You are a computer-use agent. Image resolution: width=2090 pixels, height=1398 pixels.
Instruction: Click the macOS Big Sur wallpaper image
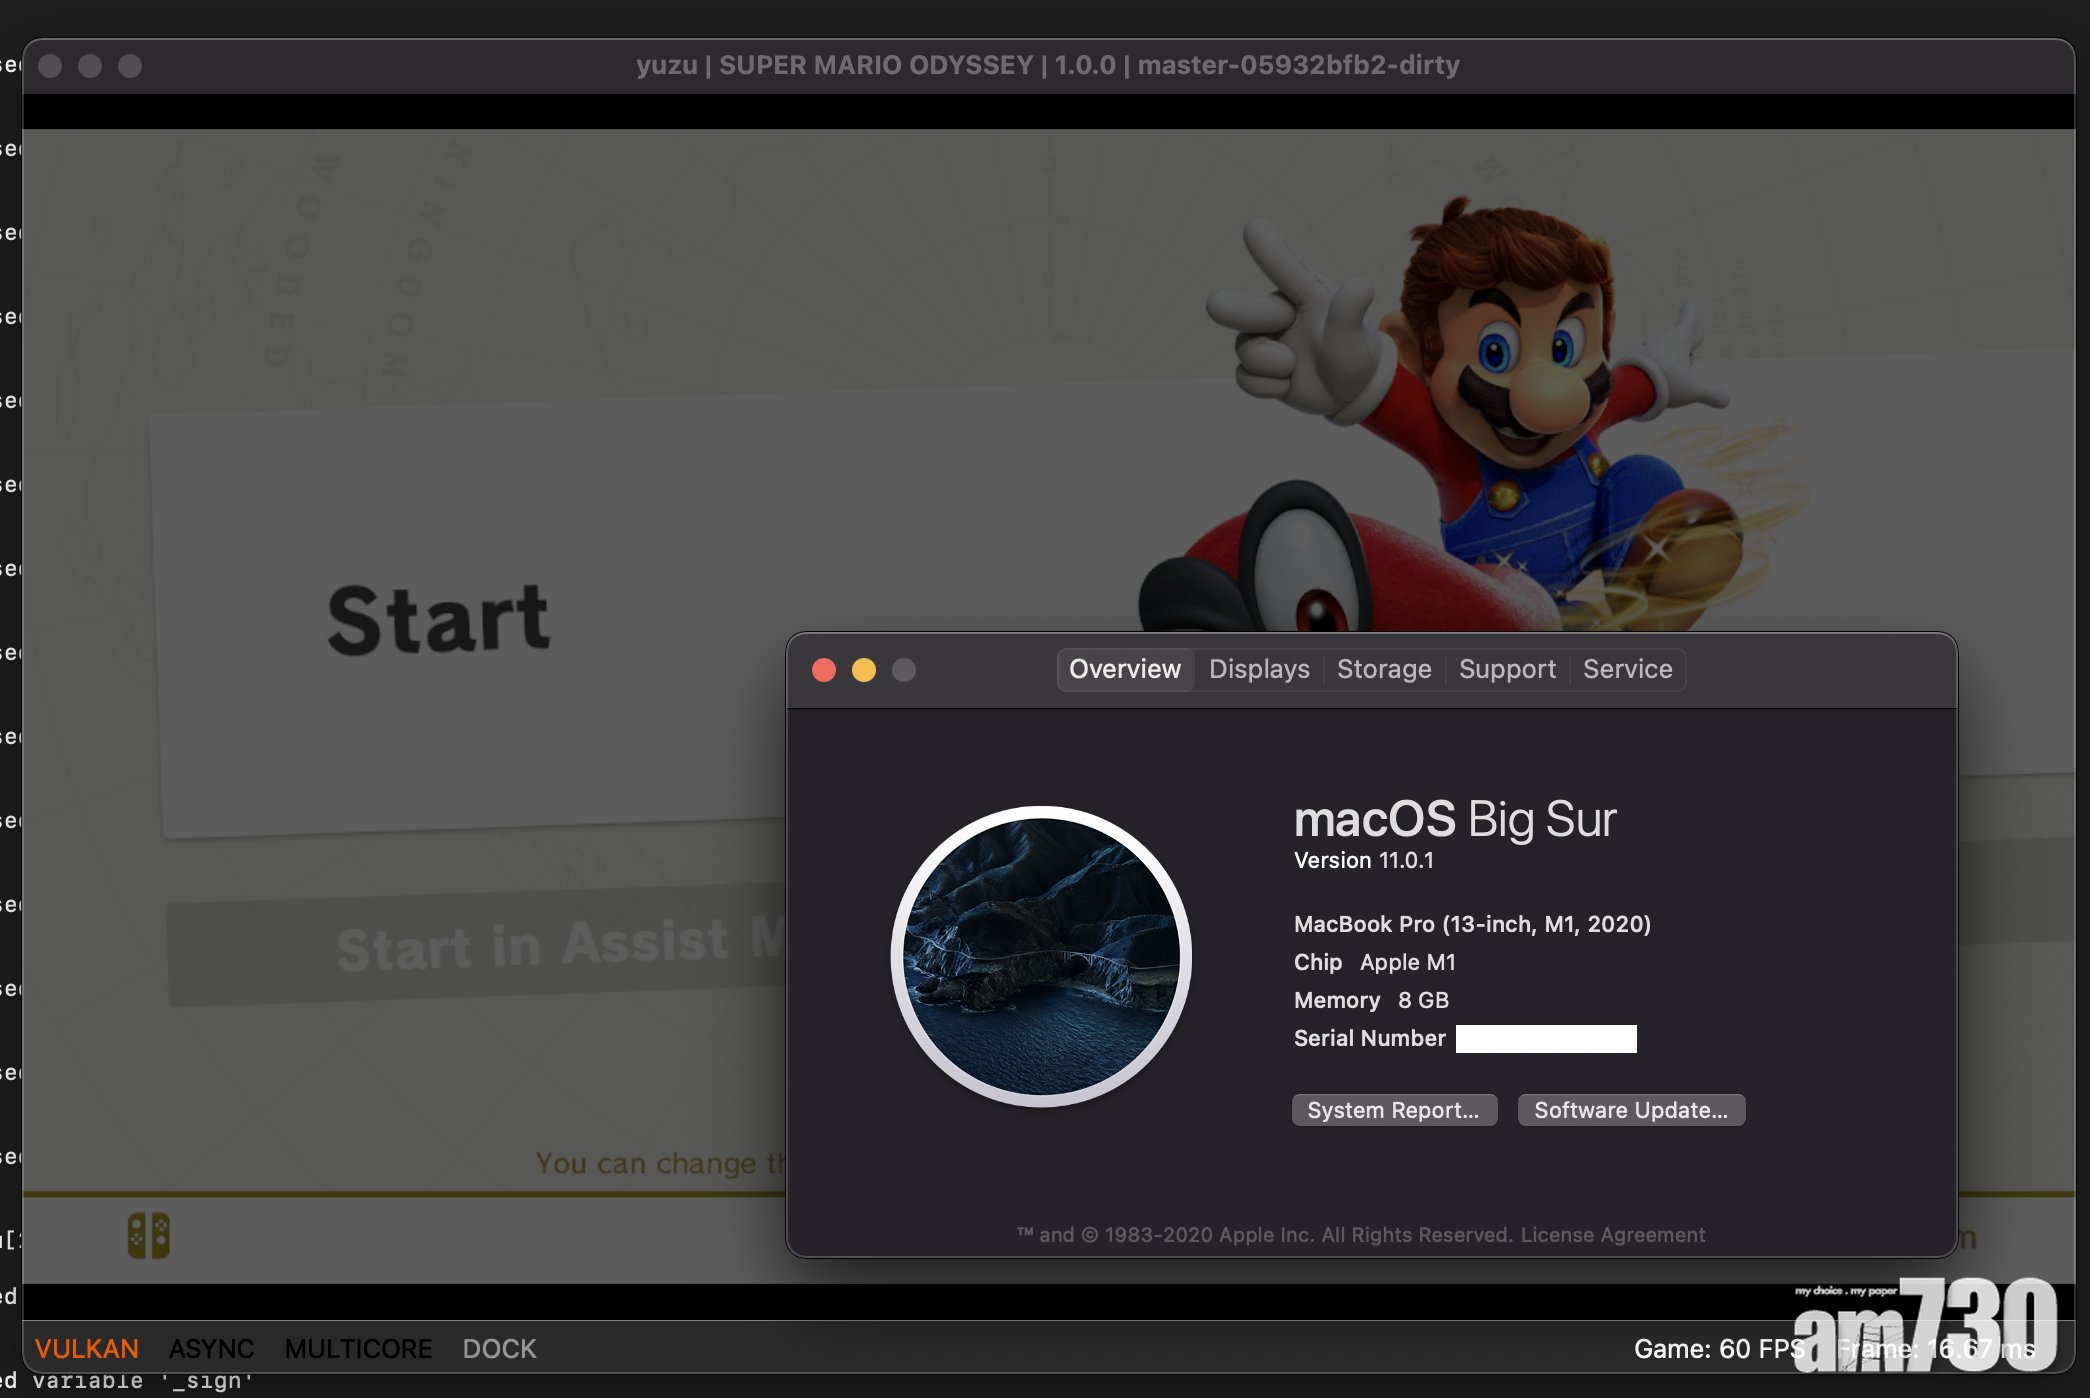1041,956
